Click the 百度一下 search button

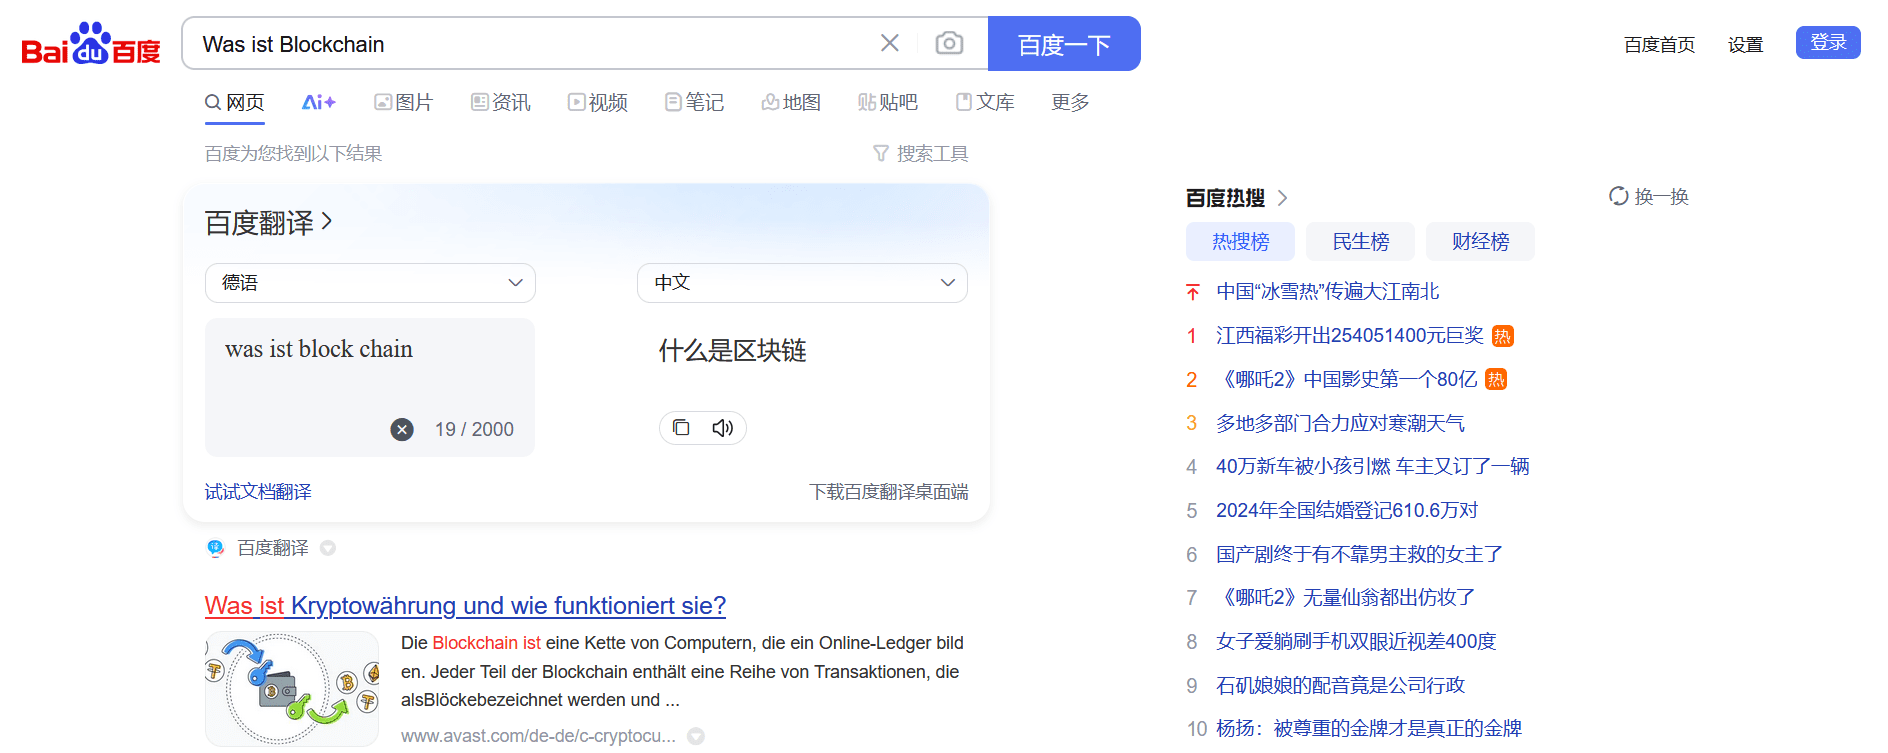pos(1064,44)
